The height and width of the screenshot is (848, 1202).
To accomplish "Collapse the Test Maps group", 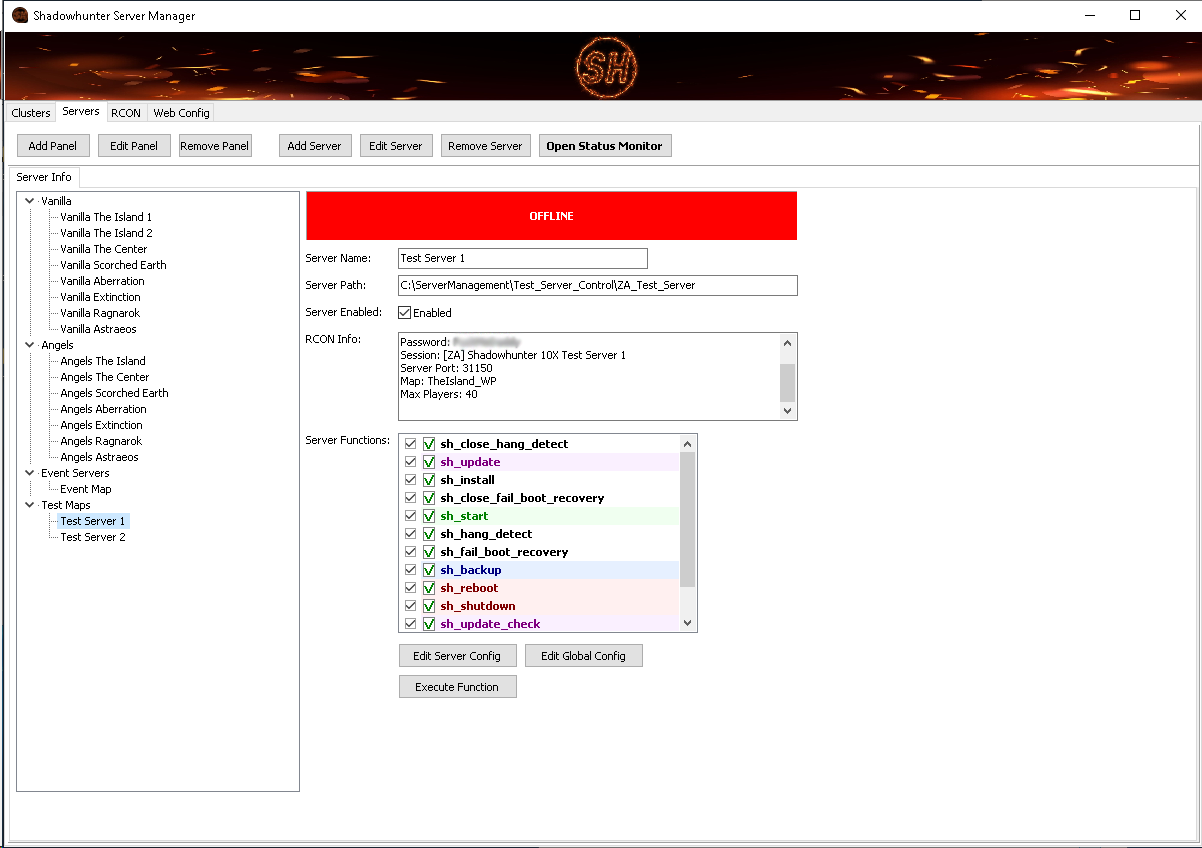I will pos(28,504).
